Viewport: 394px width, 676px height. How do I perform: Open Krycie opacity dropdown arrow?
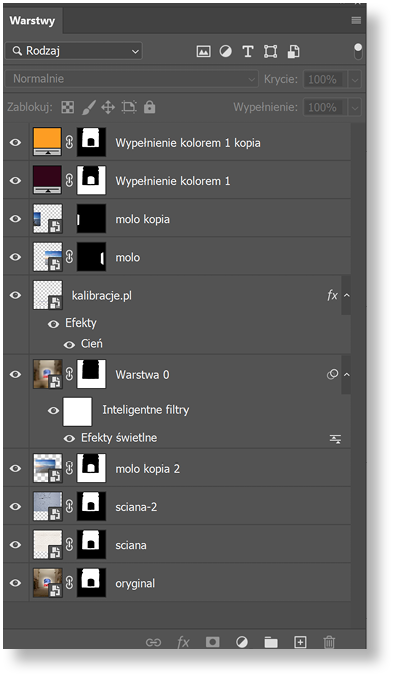tap(355, 80)
